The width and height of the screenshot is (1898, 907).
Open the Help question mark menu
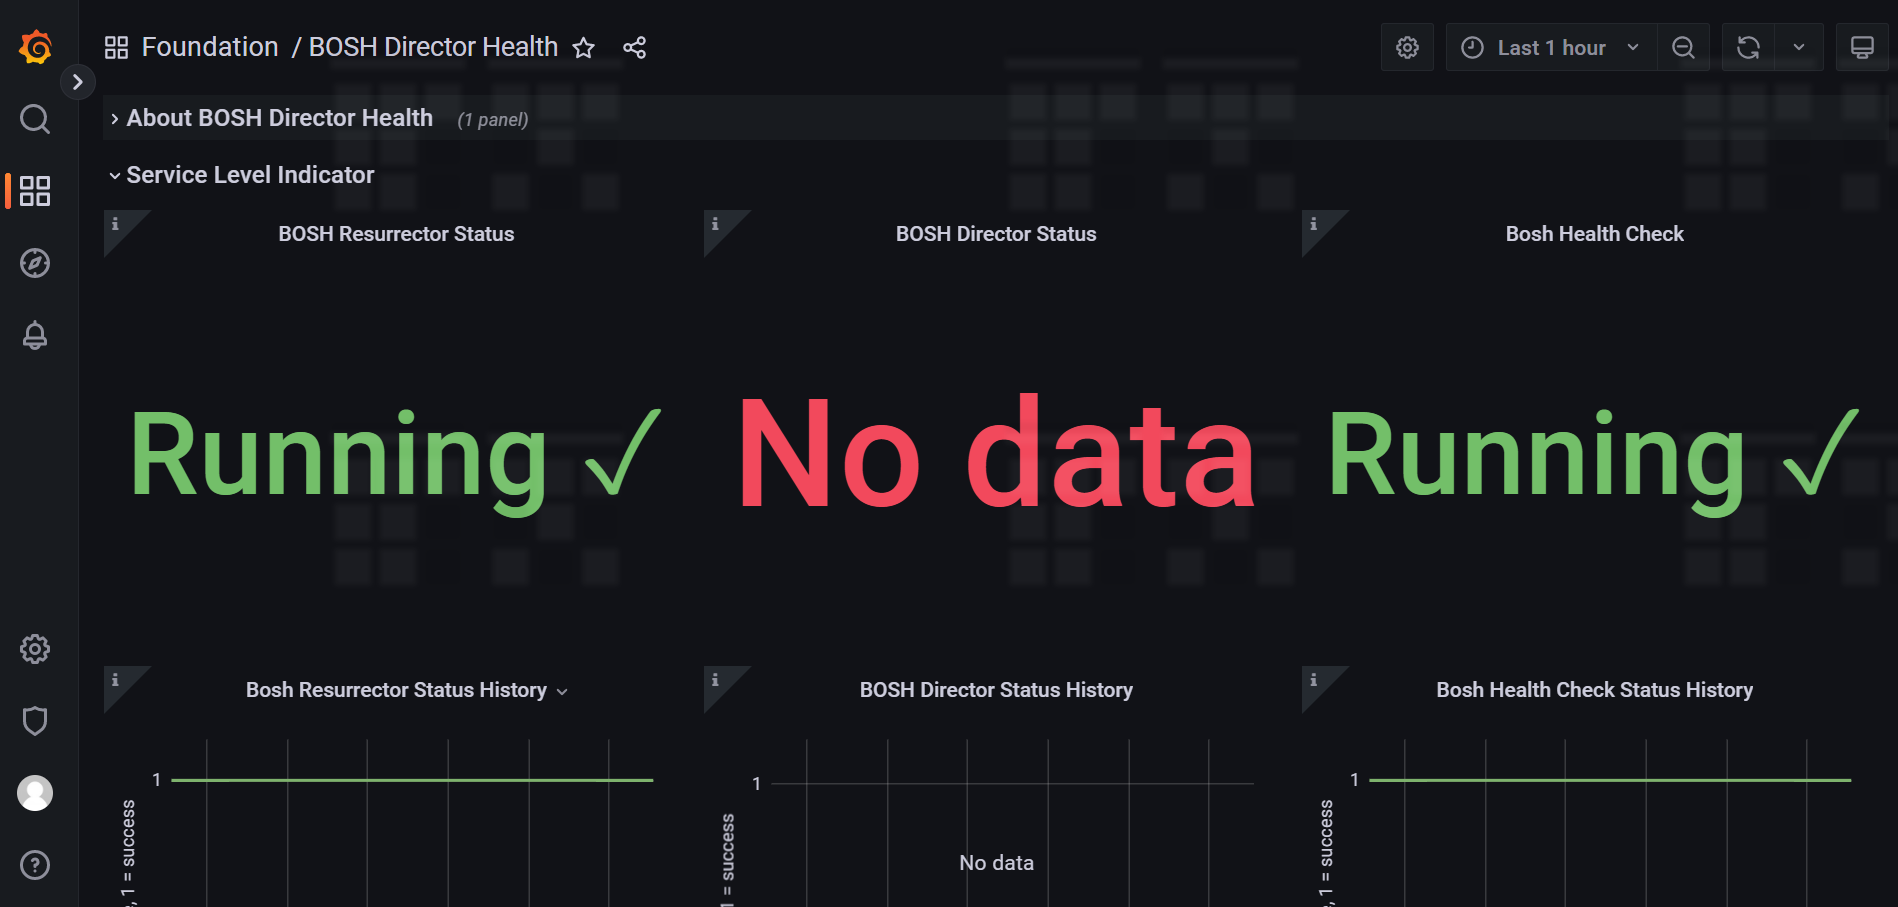(x=35, y=864)
